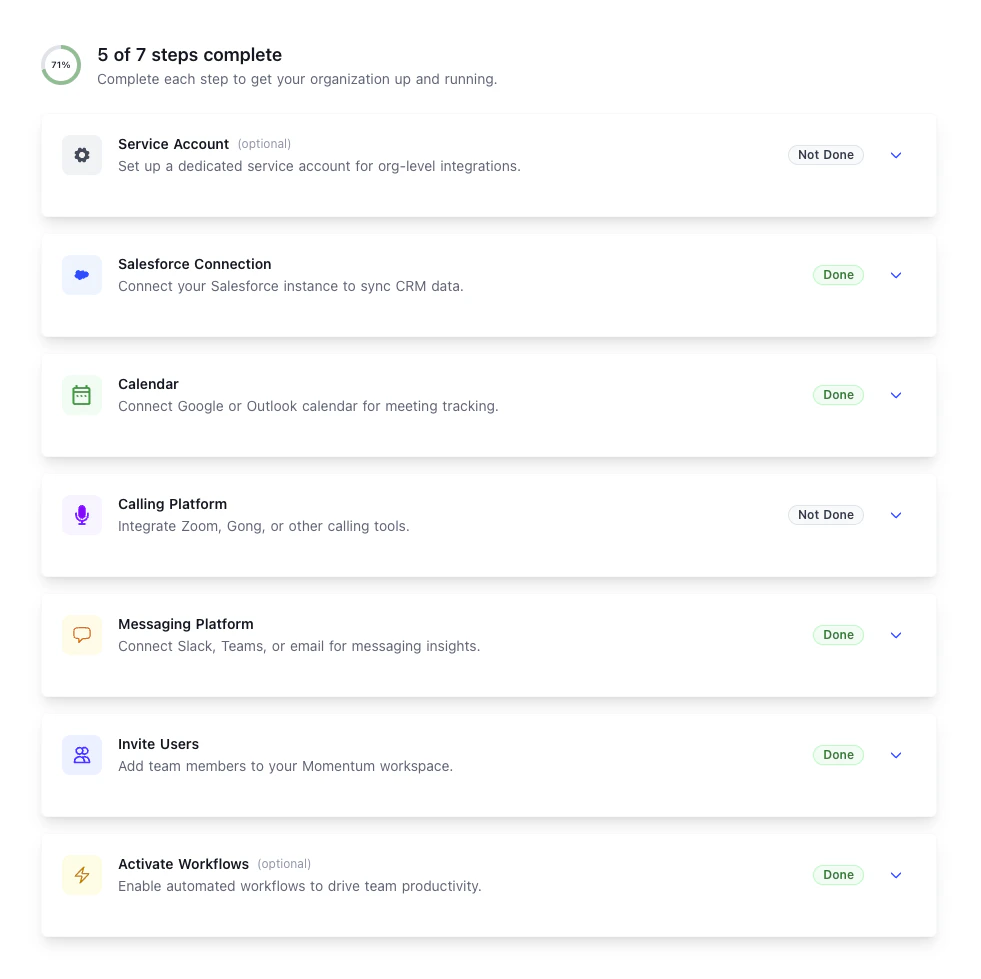Select the Messaging Platform chat bubble icon
The width and height of the screenshot is (981, 979).
click(x=82, y=634)
